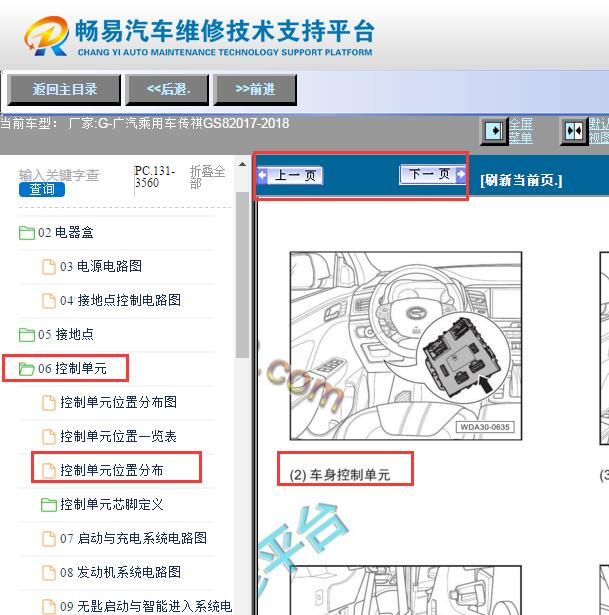
Task: Click the default view arrows icon
Action: 574,131
